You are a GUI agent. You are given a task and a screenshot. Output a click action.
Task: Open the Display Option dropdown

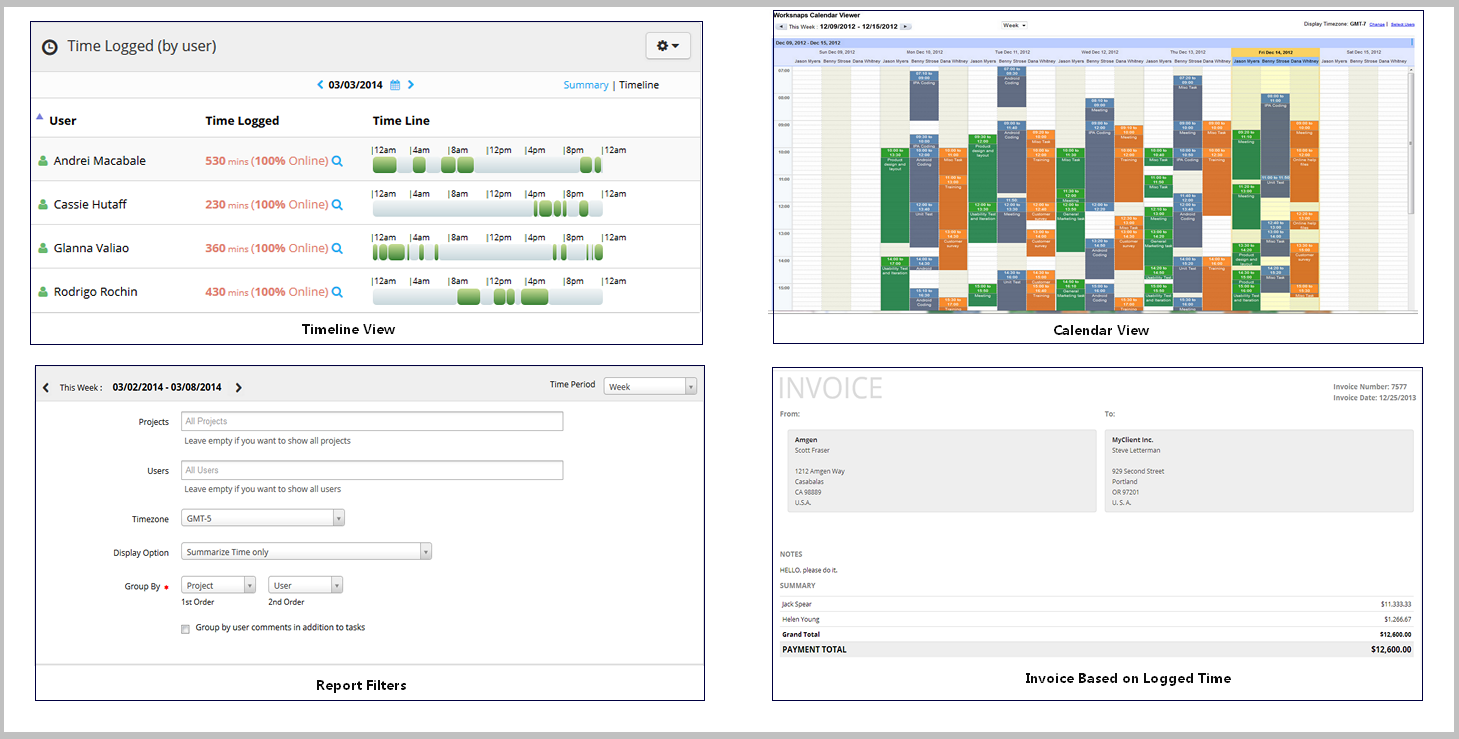tap(306, 552)
